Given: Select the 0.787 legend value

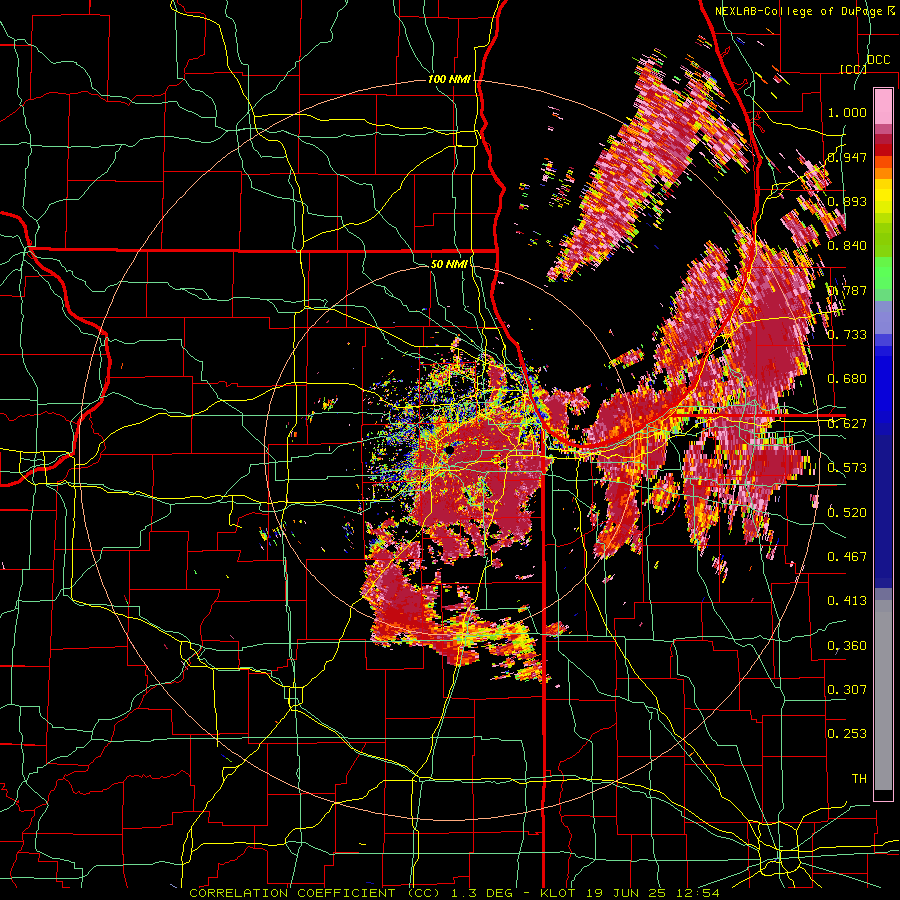Looking at the screenshot, I should [x=847, y=290].
